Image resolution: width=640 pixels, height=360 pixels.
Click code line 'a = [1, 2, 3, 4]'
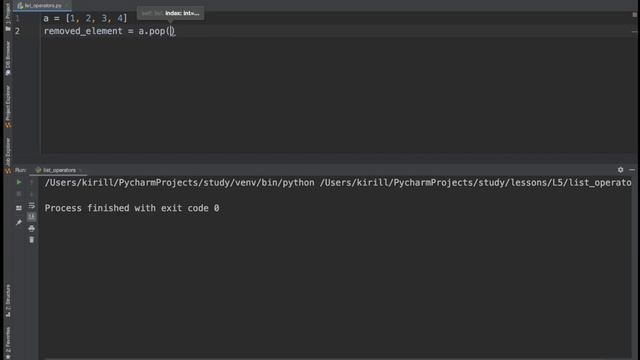point(85,18)
